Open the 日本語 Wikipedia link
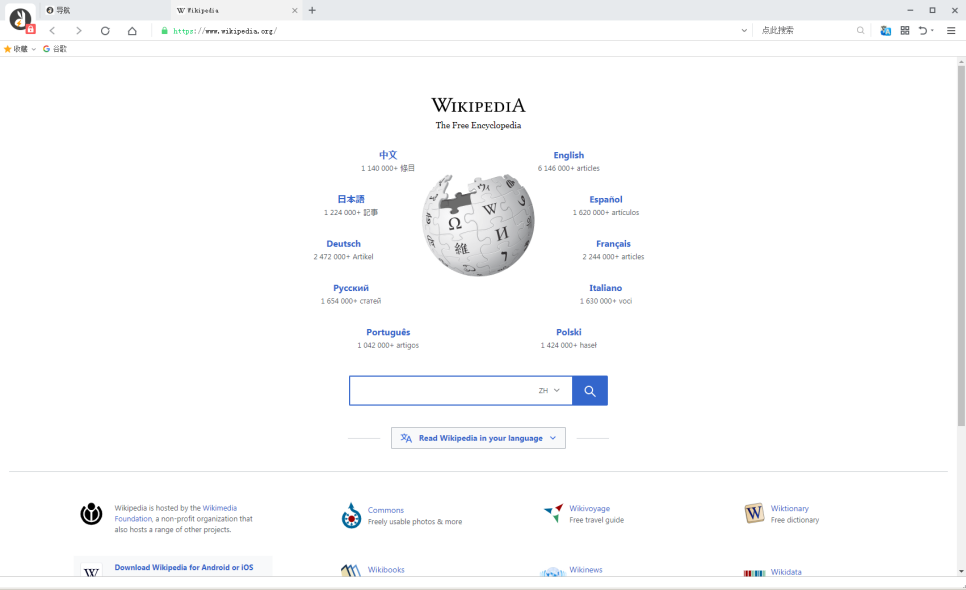This screenshot has height=590, width=966. [351, 200]
